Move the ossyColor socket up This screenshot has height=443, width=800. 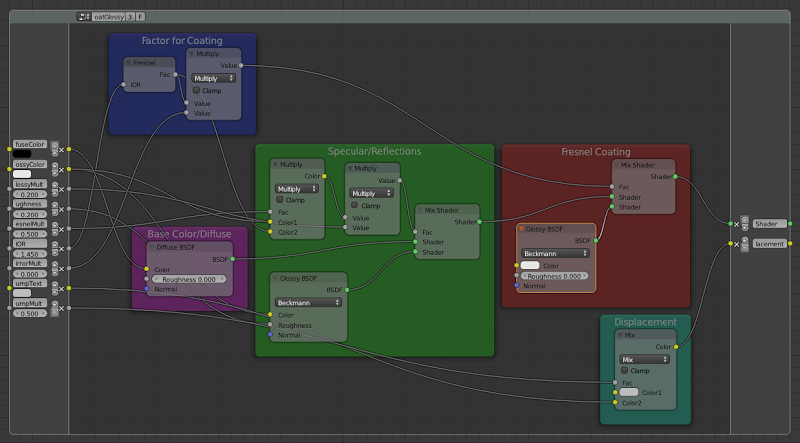[x=55, y=166]
